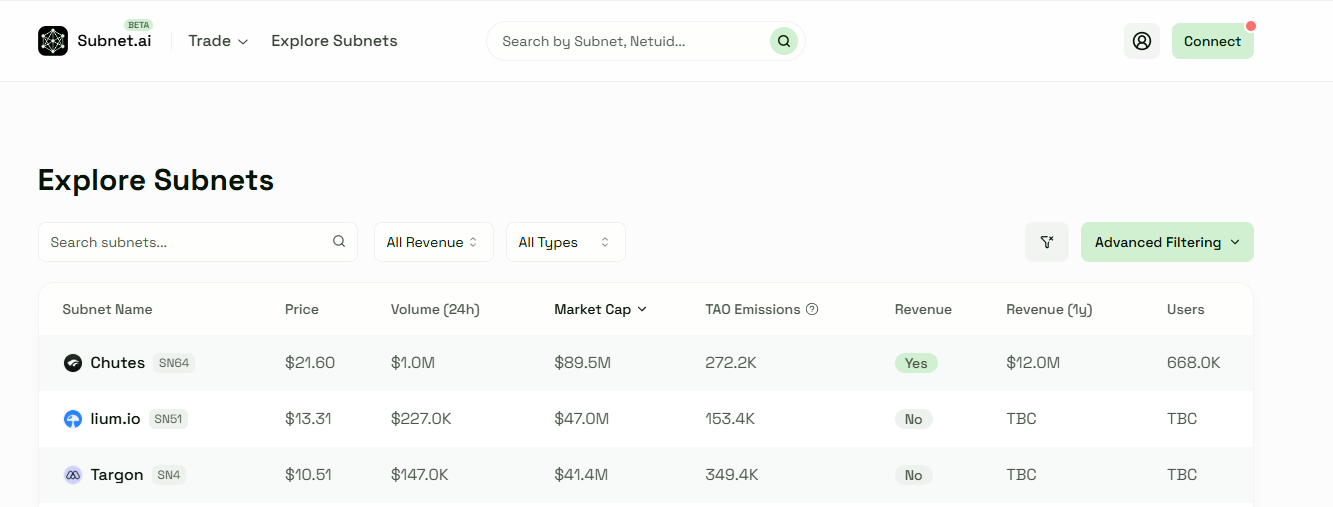The image size is (1333, 507).
Task: Sort by the Volume (24h) column header
Action: click(x=435, y=309)
